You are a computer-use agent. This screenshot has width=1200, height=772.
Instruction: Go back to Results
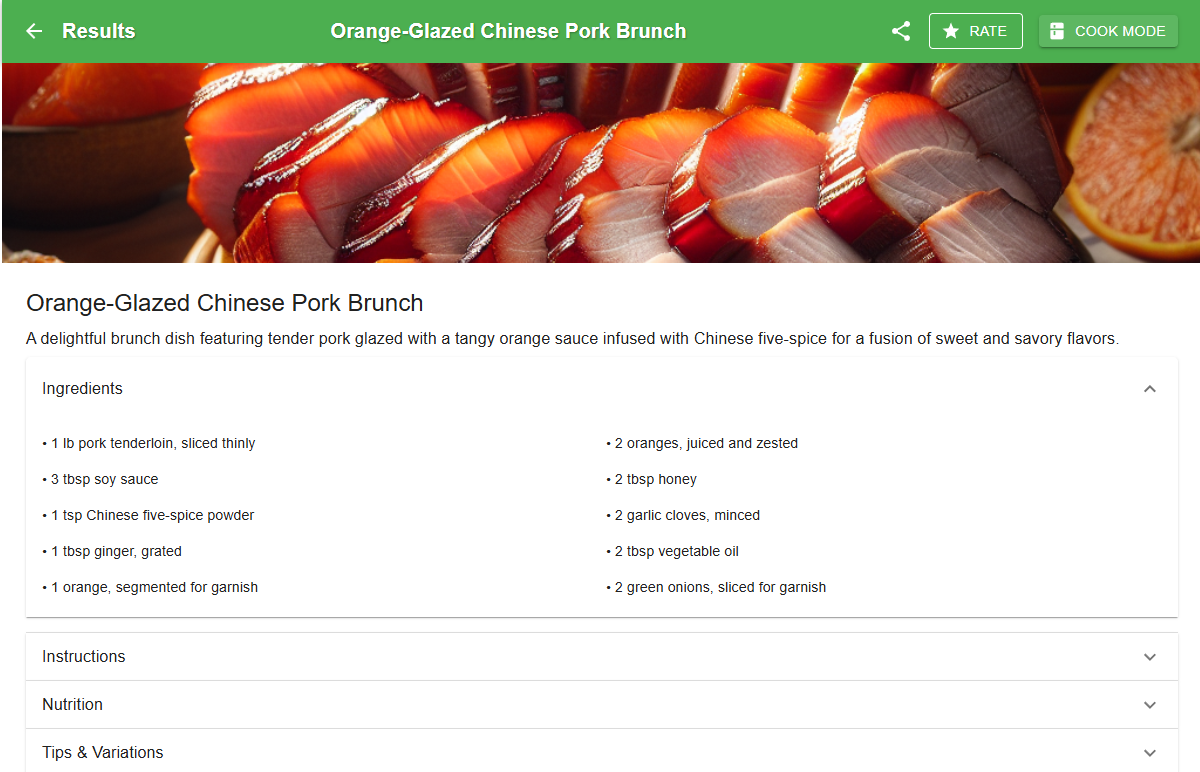click(x=98, y=31)
